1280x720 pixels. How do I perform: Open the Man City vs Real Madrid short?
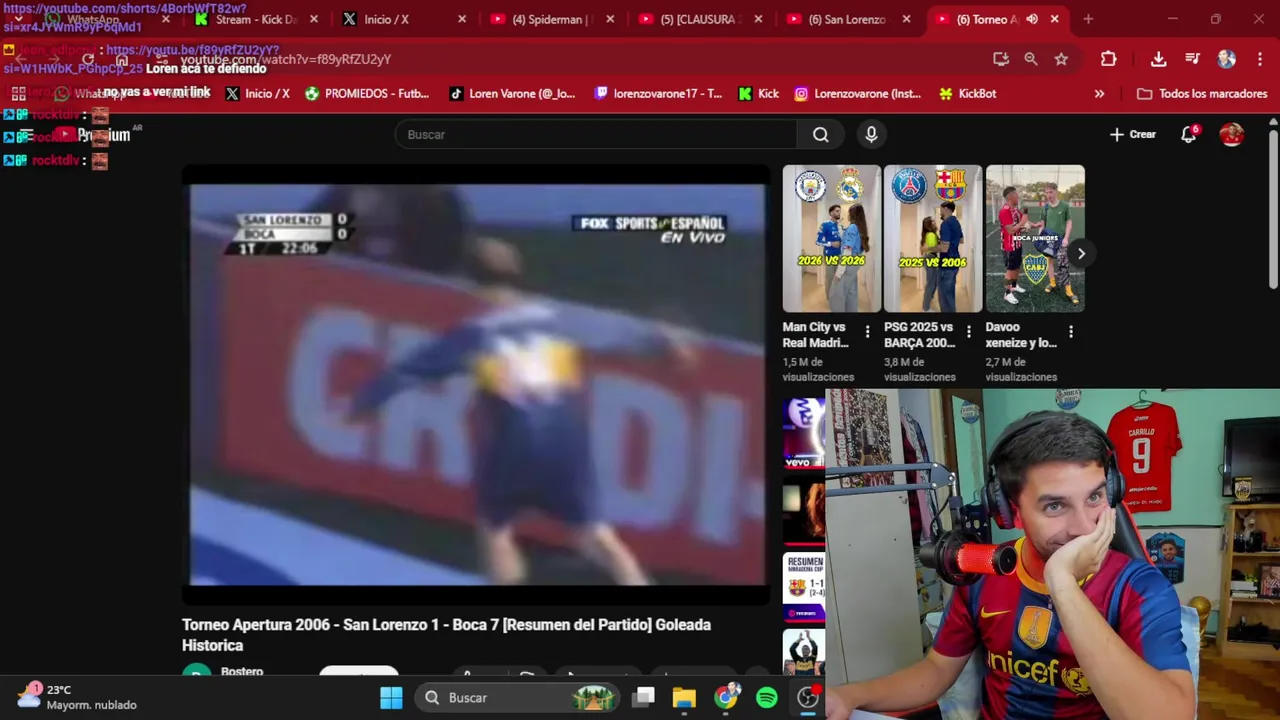831,239
